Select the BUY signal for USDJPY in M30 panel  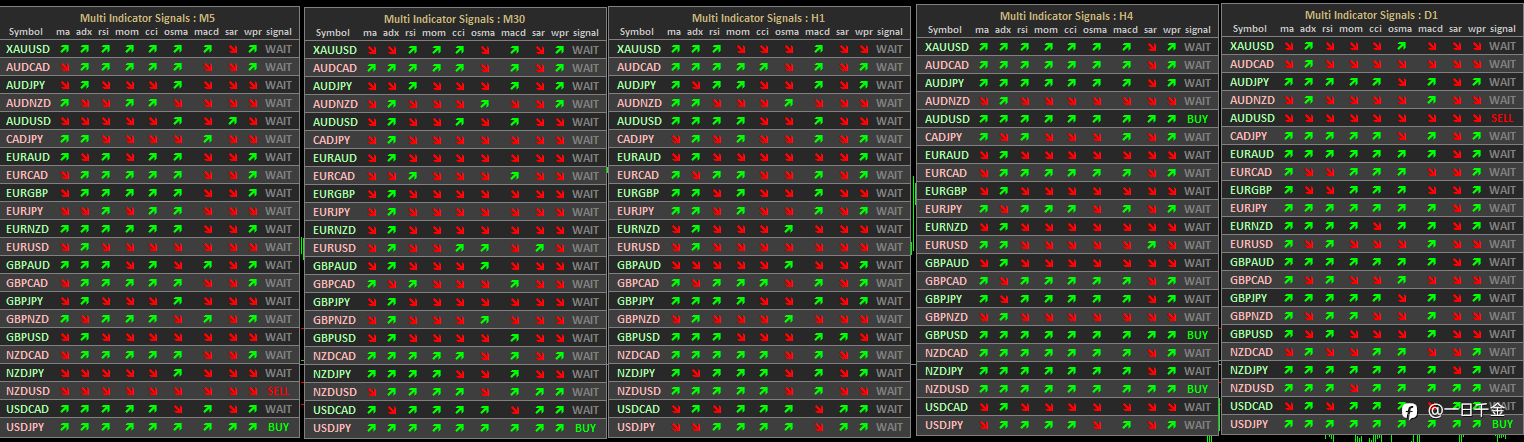click(x=586, y=428)
